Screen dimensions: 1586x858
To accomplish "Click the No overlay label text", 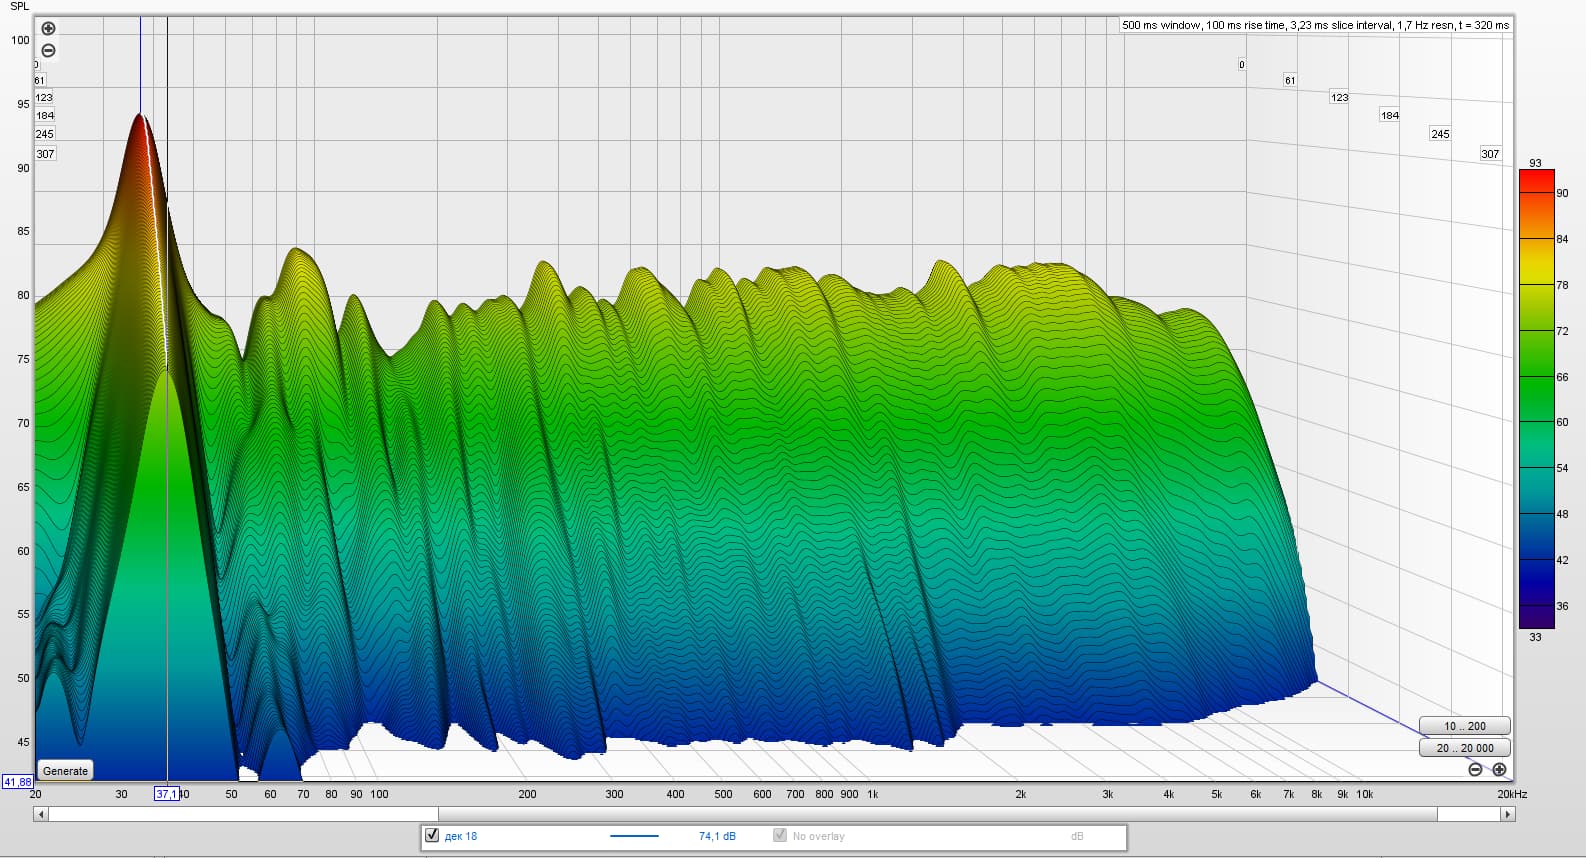I will pyautogui.click(x=818, y=836).
